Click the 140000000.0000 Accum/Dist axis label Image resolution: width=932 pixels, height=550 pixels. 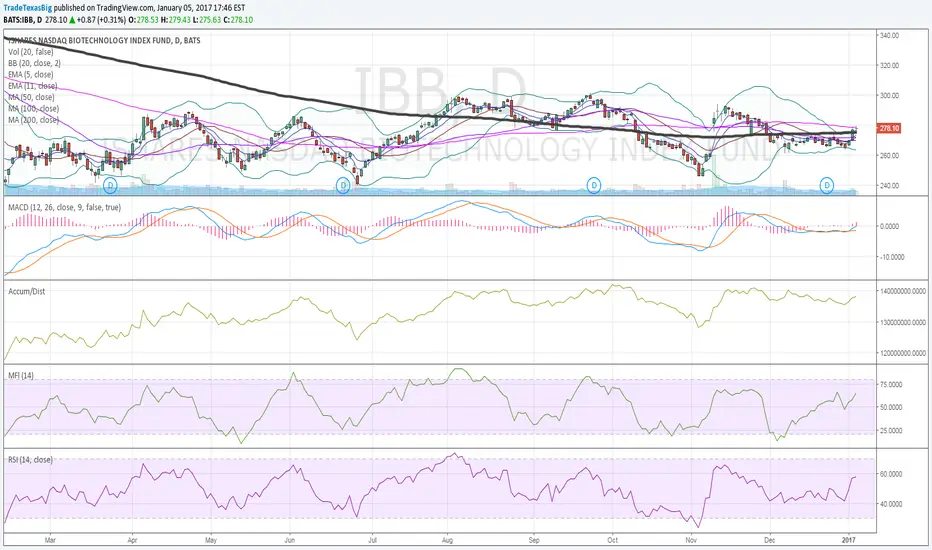pos(902,291)
